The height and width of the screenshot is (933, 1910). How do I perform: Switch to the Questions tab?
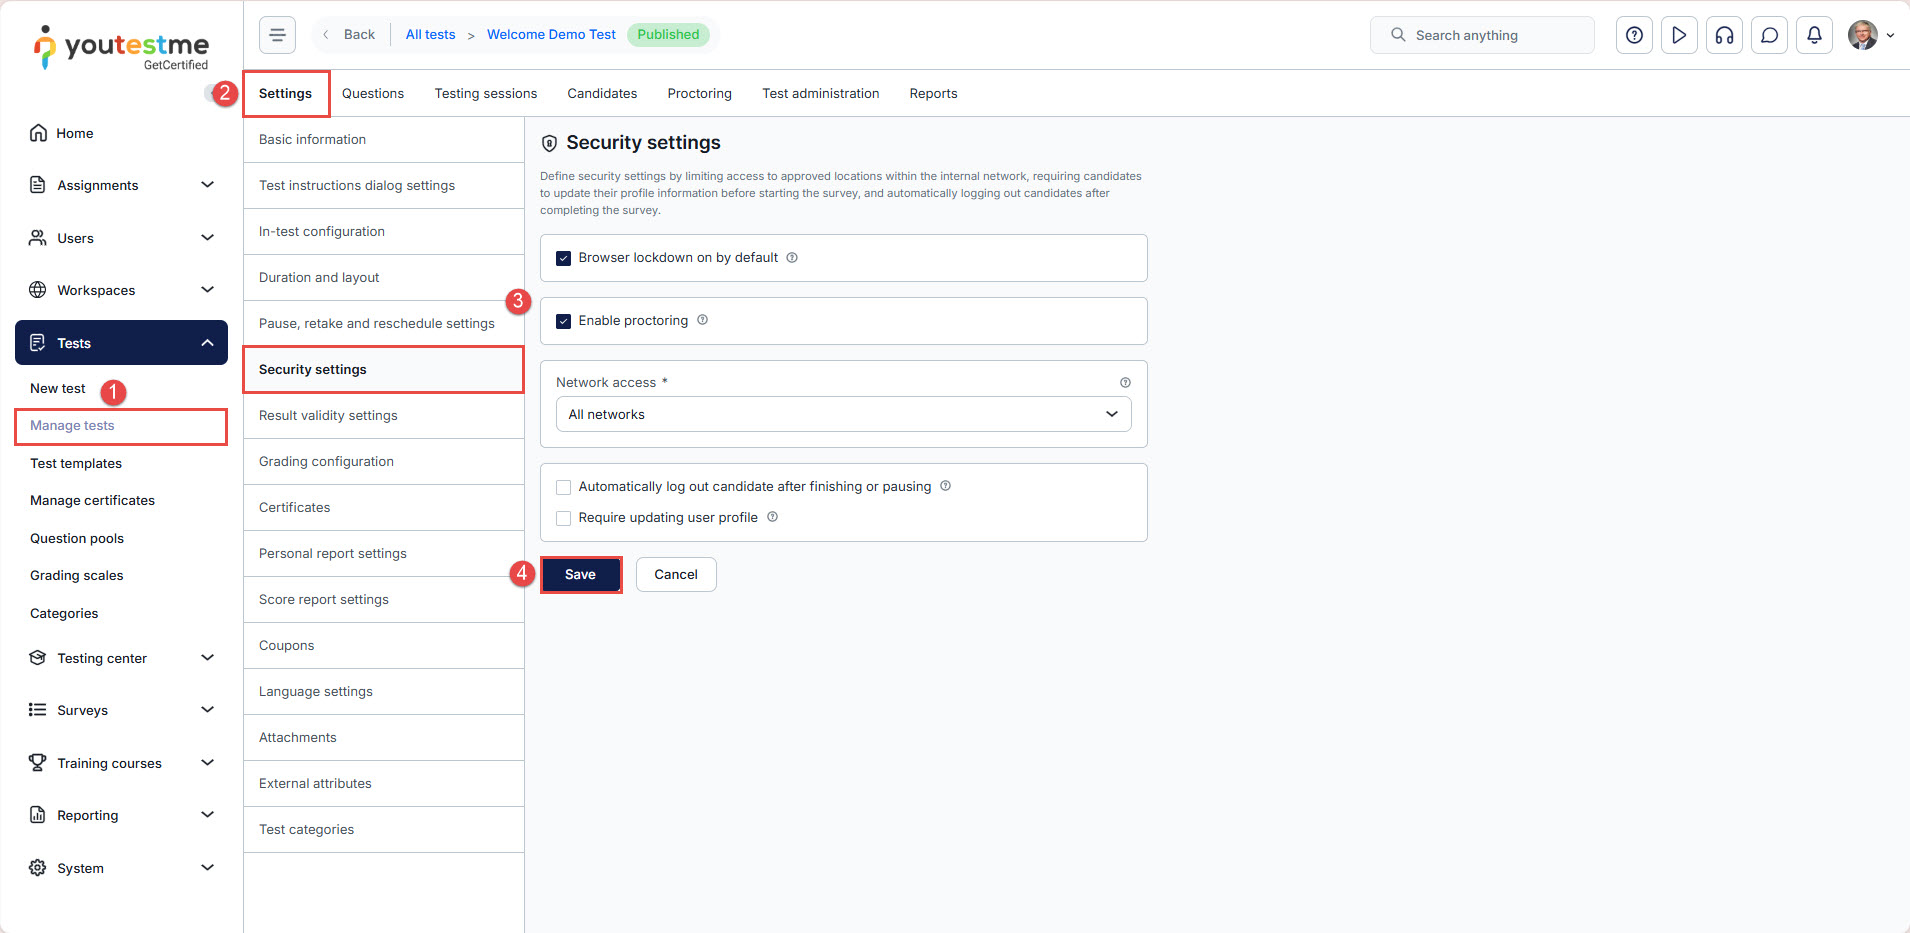[373, 93]
